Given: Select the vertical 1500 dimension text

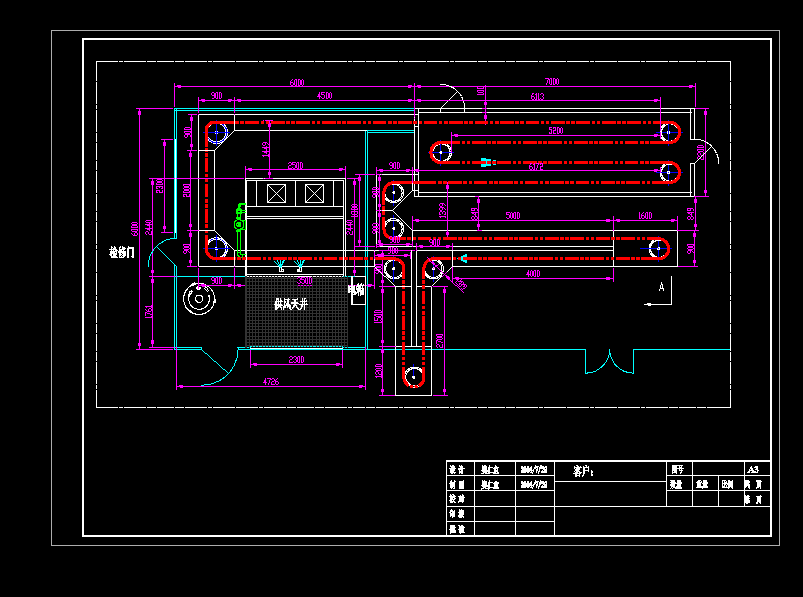Looking at the screenshot, I should [x=378, y=316].
